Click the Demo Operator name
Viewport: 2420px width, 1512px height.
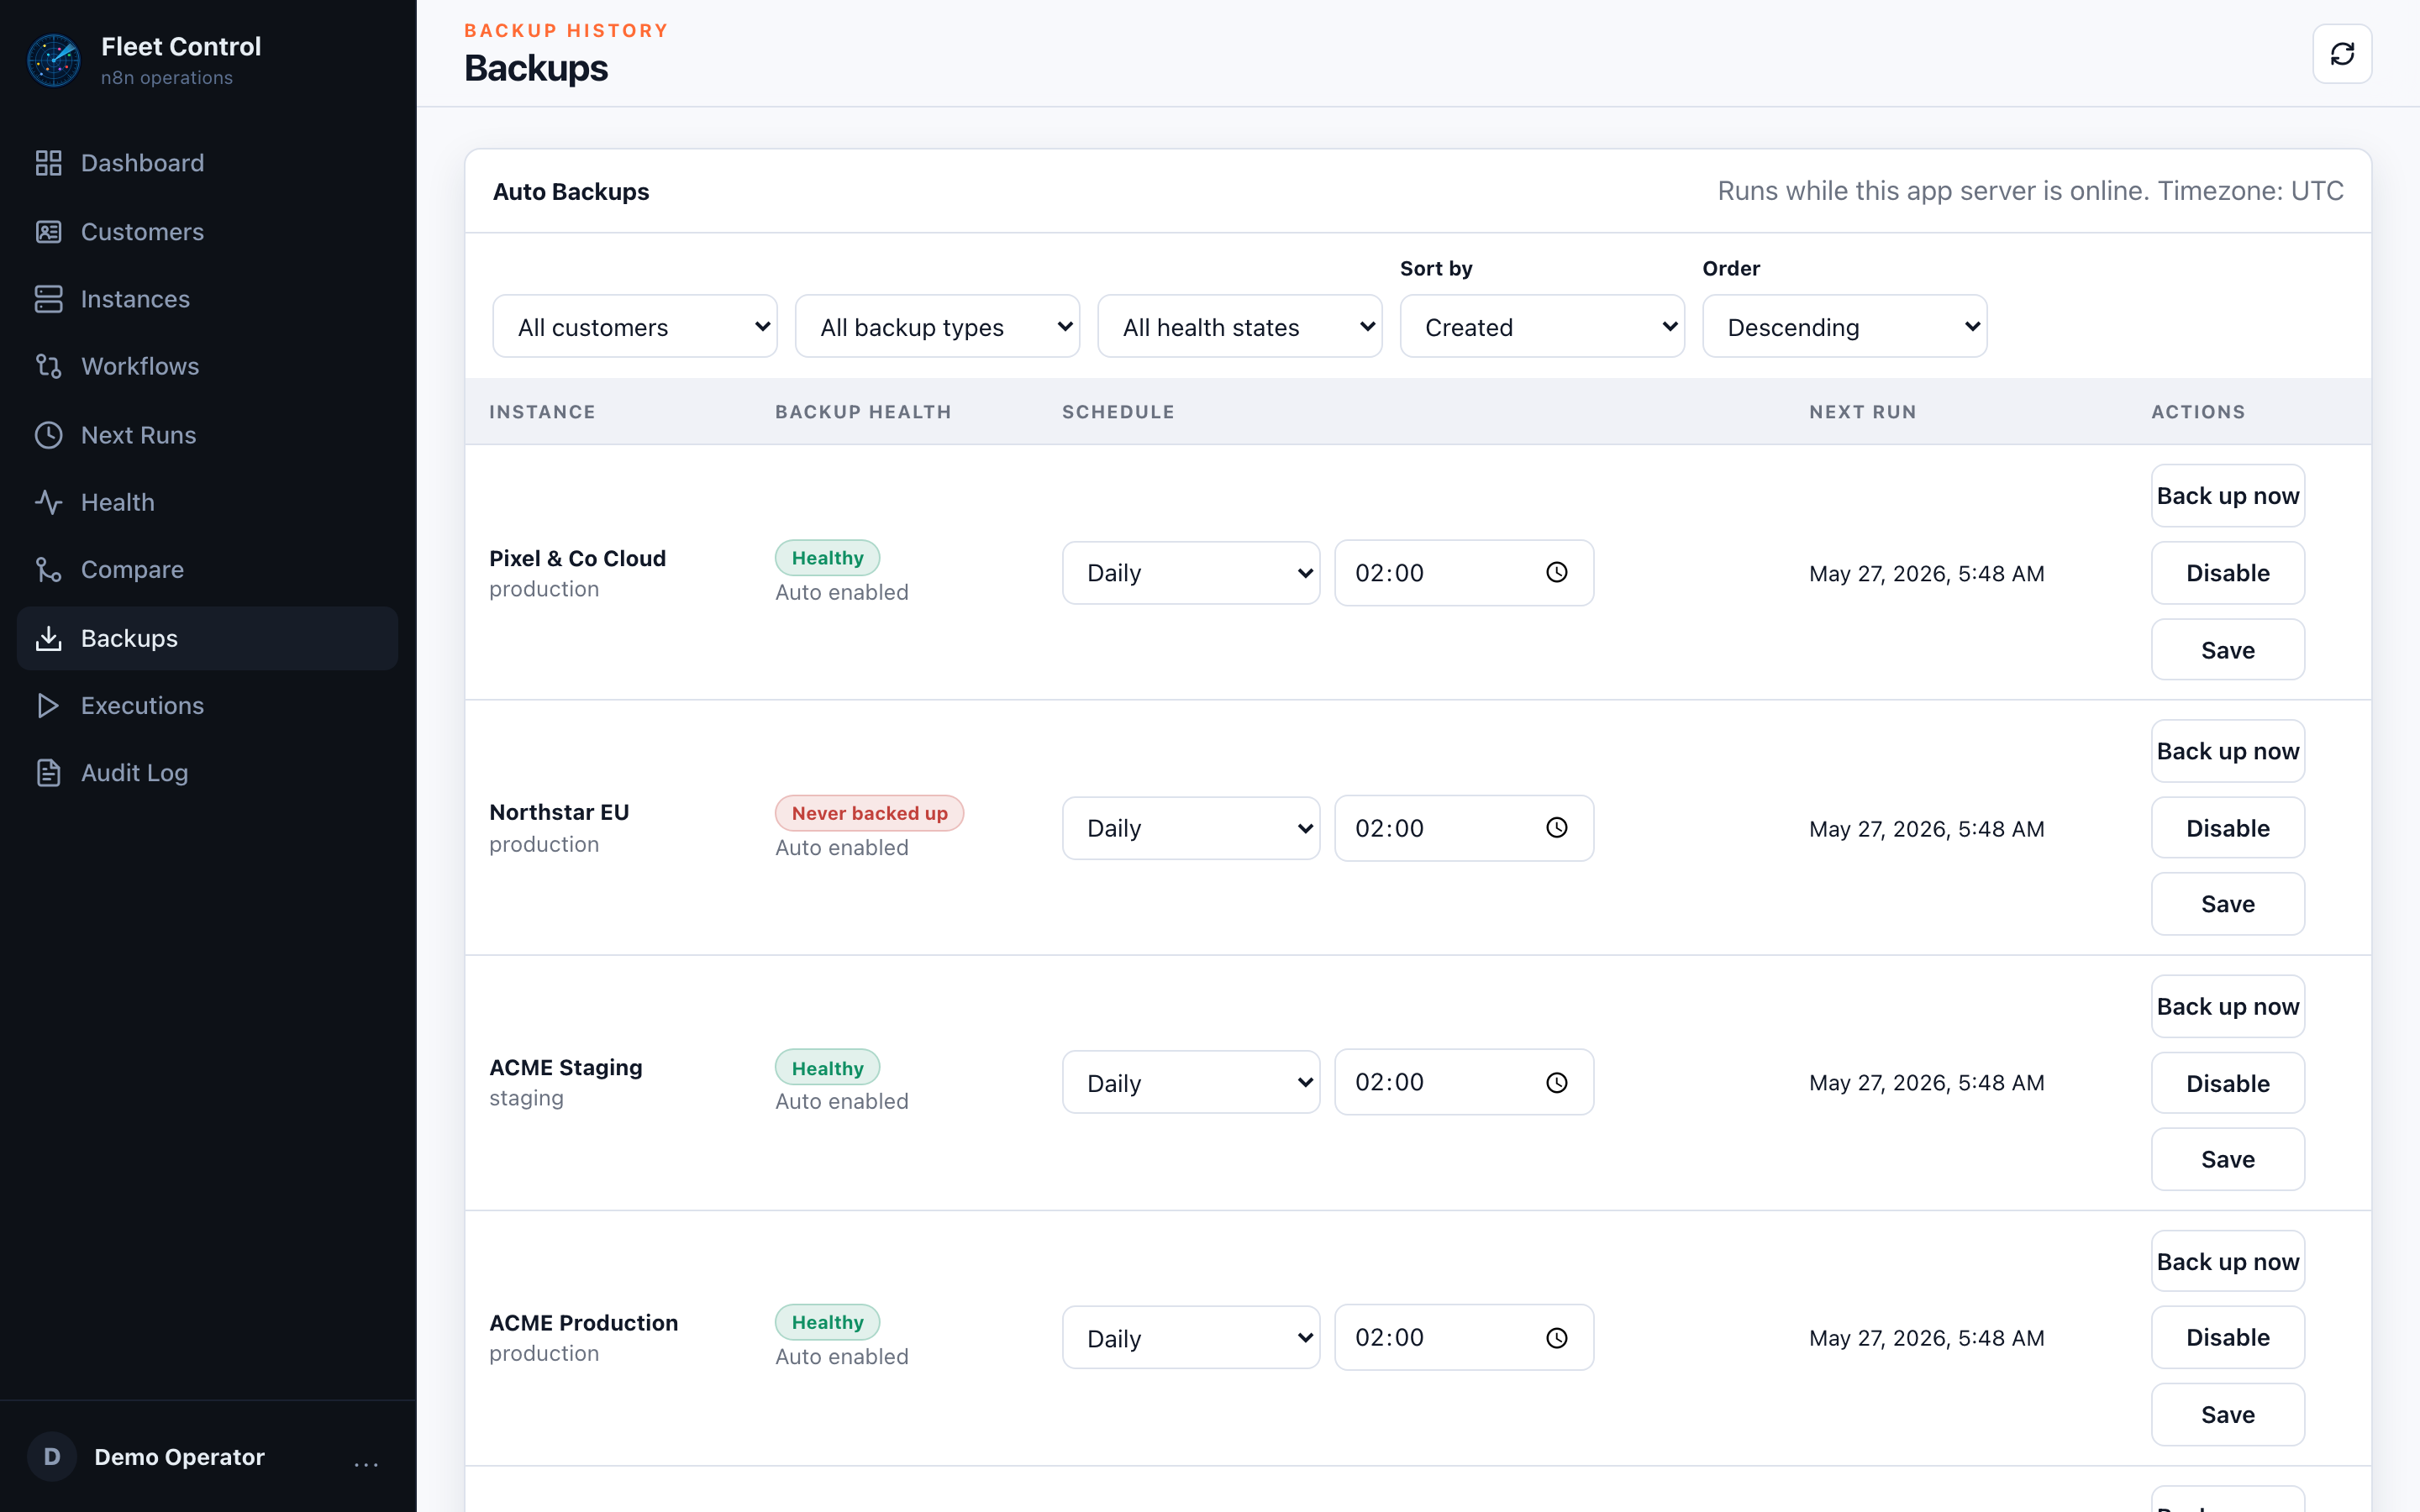[179, 1457]
